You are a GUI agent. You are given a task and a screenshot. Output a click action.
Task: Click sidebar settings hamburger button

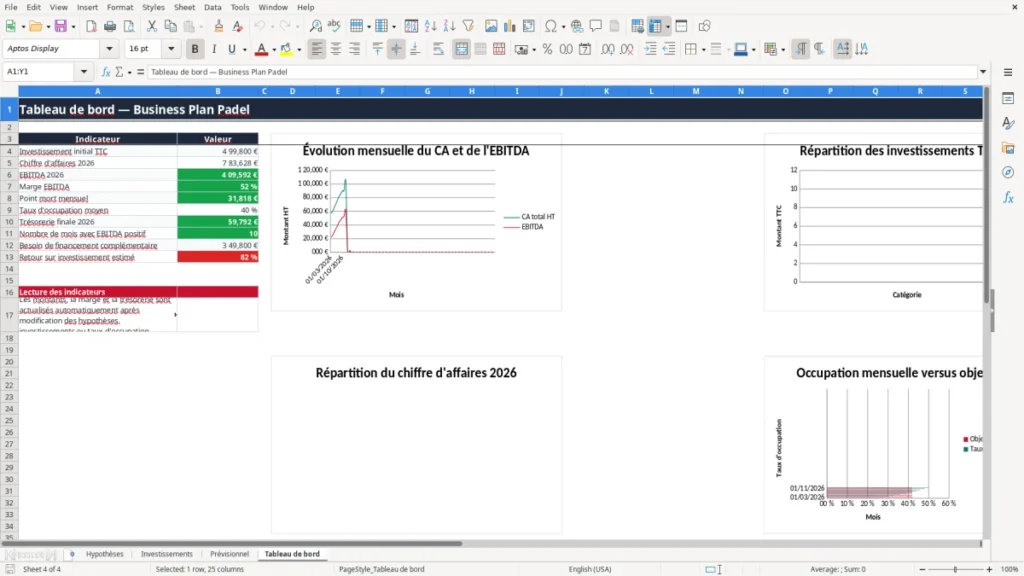(x=1008, y=72)
